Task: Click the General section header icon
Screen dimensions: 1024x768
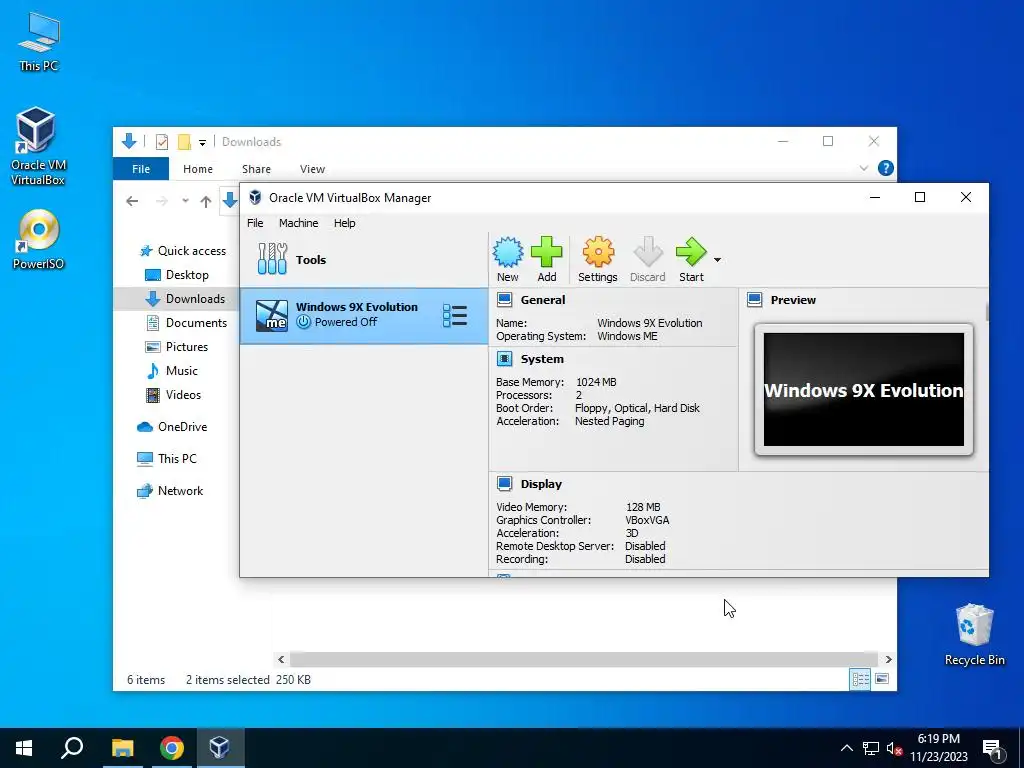Action: (504, 300)
